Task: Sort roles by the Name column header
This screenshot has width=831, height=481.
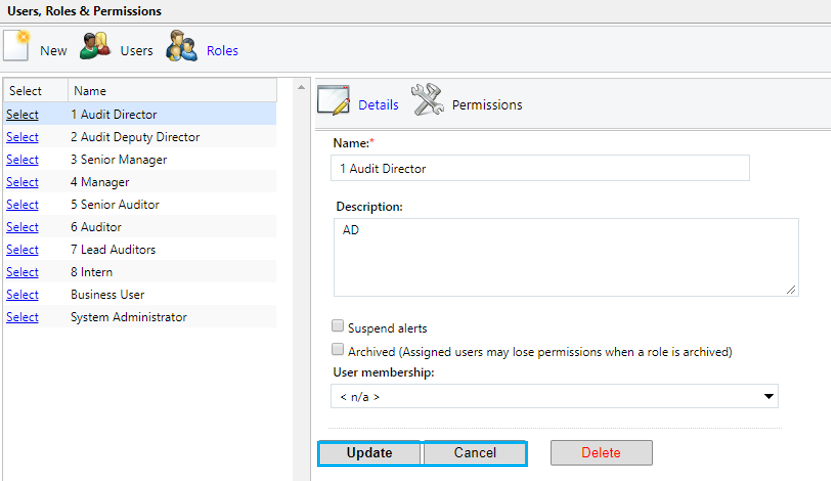Action: click(90, 91)
